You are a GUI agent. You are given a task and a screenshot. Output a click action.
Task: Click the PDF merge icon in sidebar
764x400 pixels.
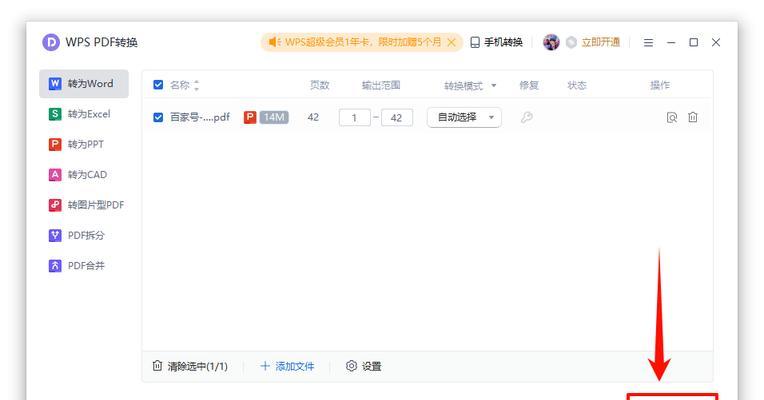coord(55,266)
